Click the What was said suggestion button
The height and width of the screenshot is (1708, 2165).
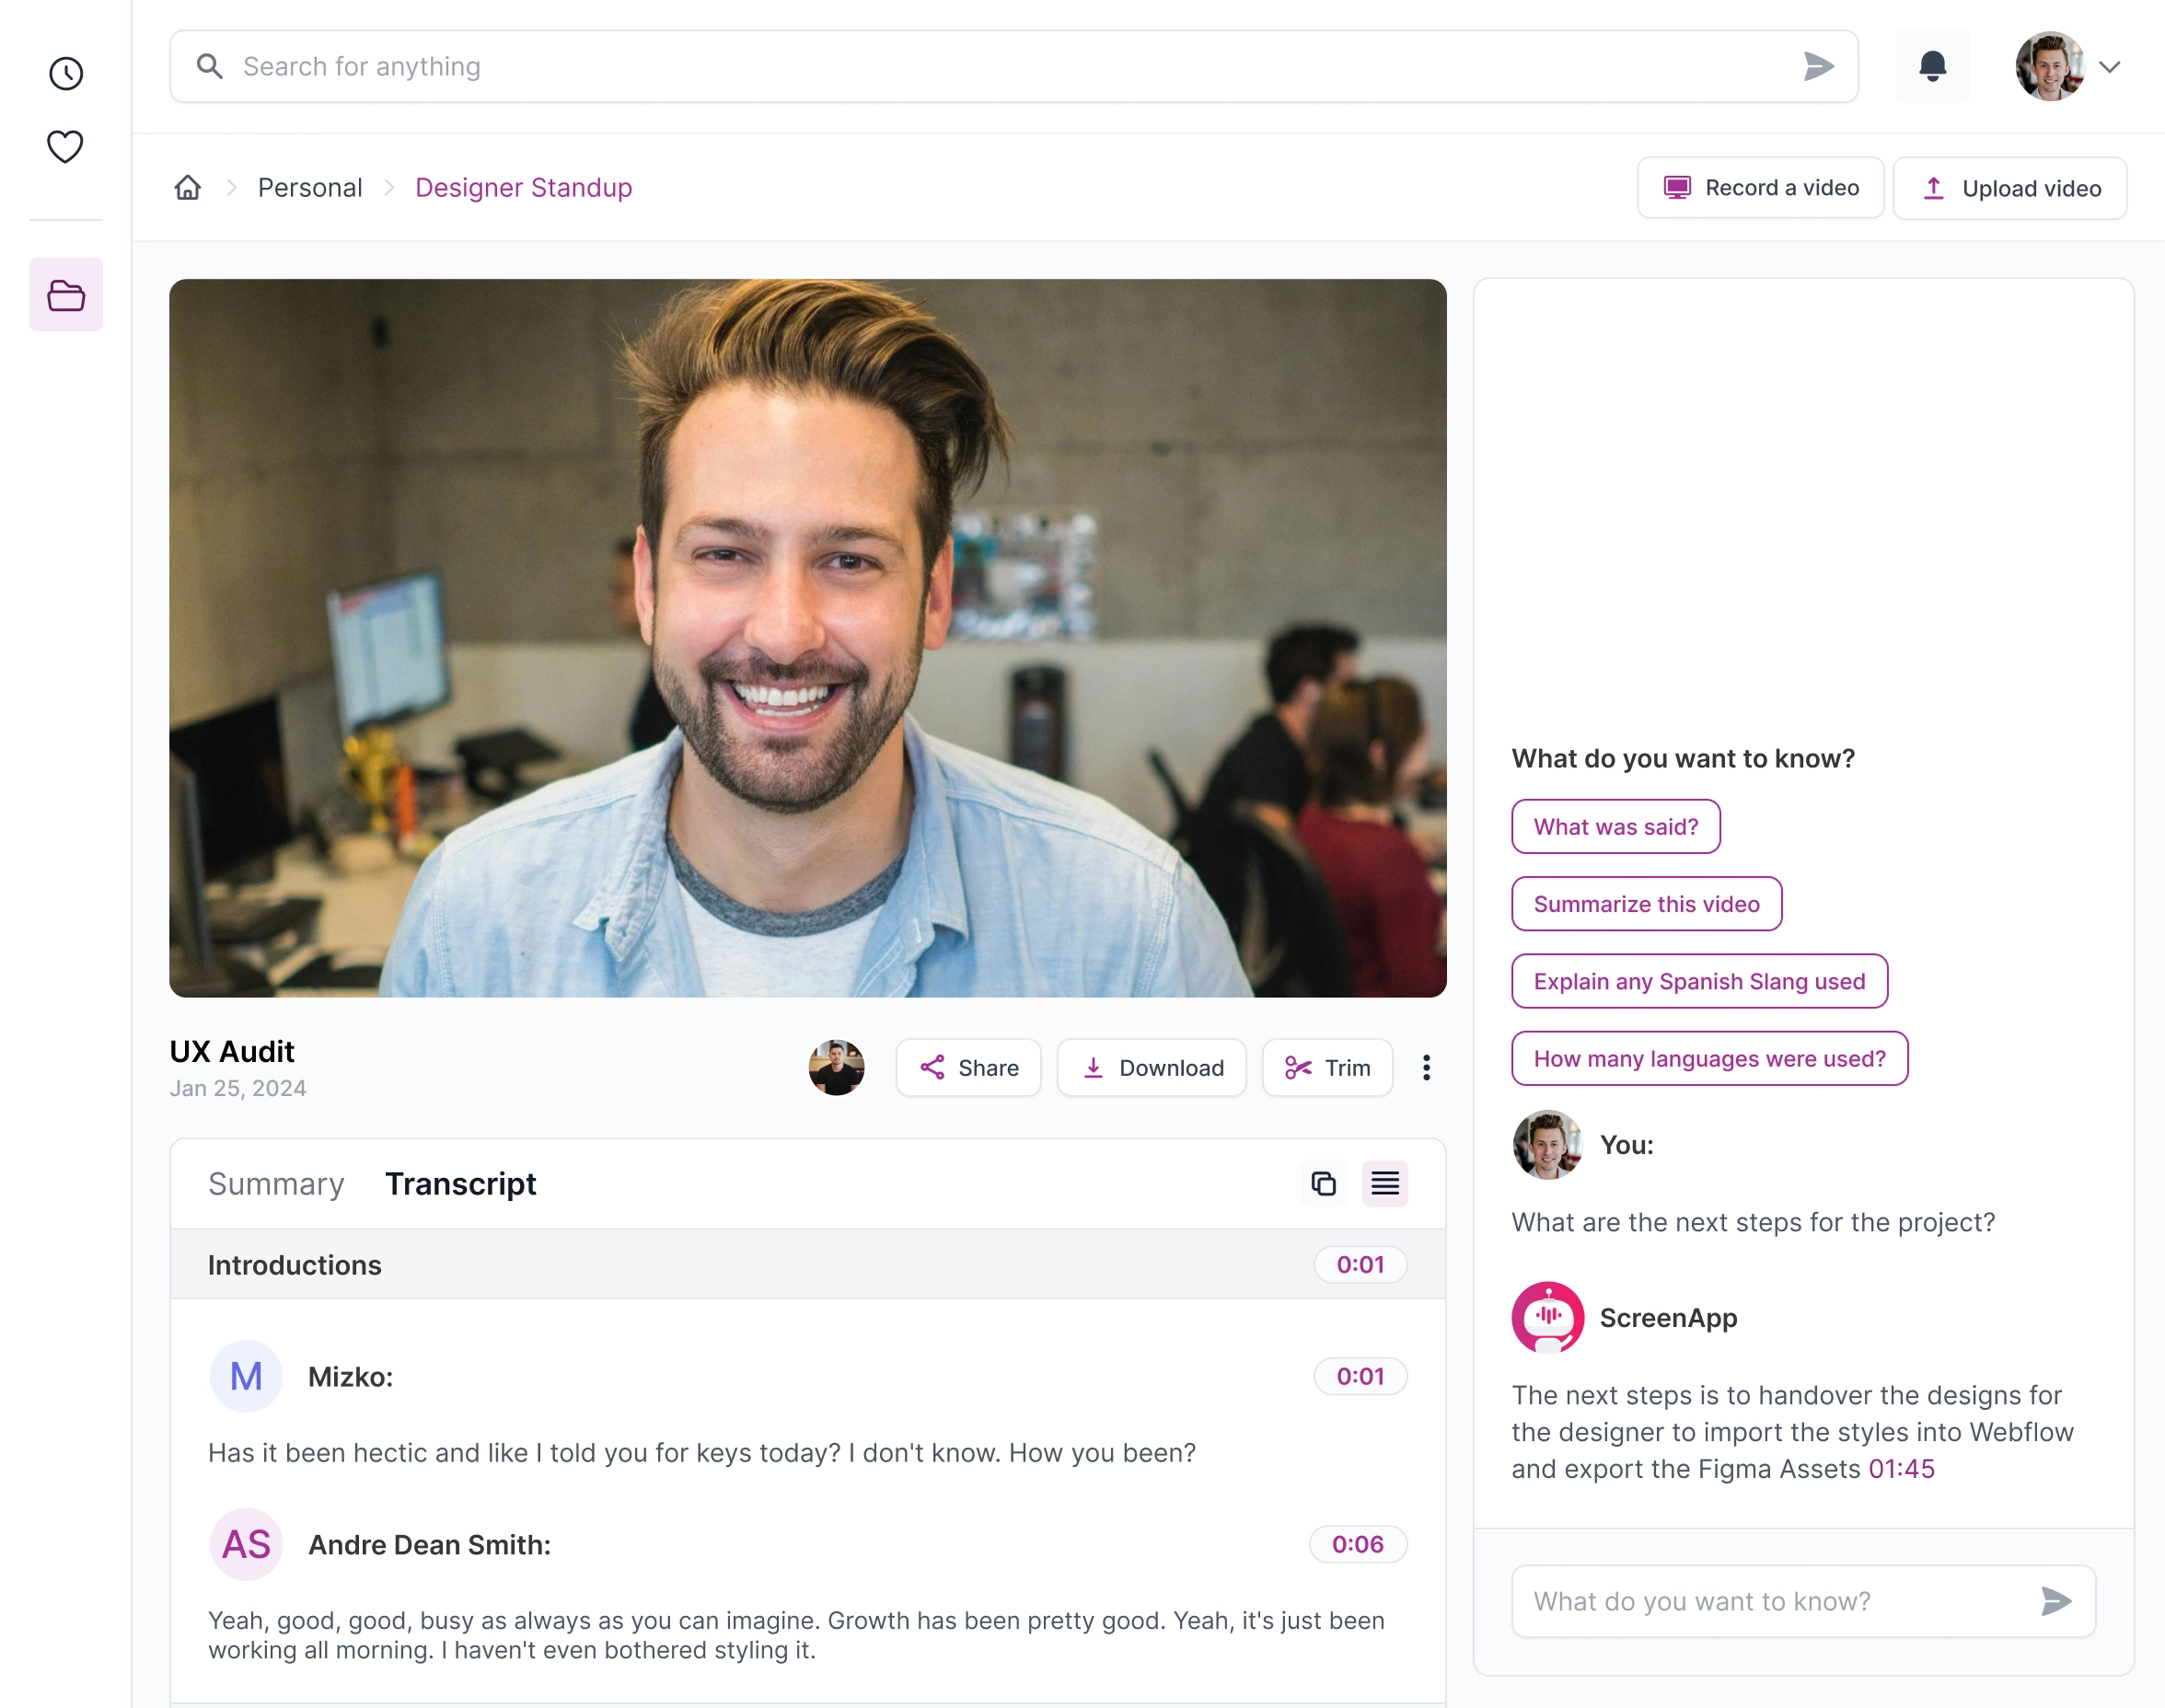[1614, 825]
